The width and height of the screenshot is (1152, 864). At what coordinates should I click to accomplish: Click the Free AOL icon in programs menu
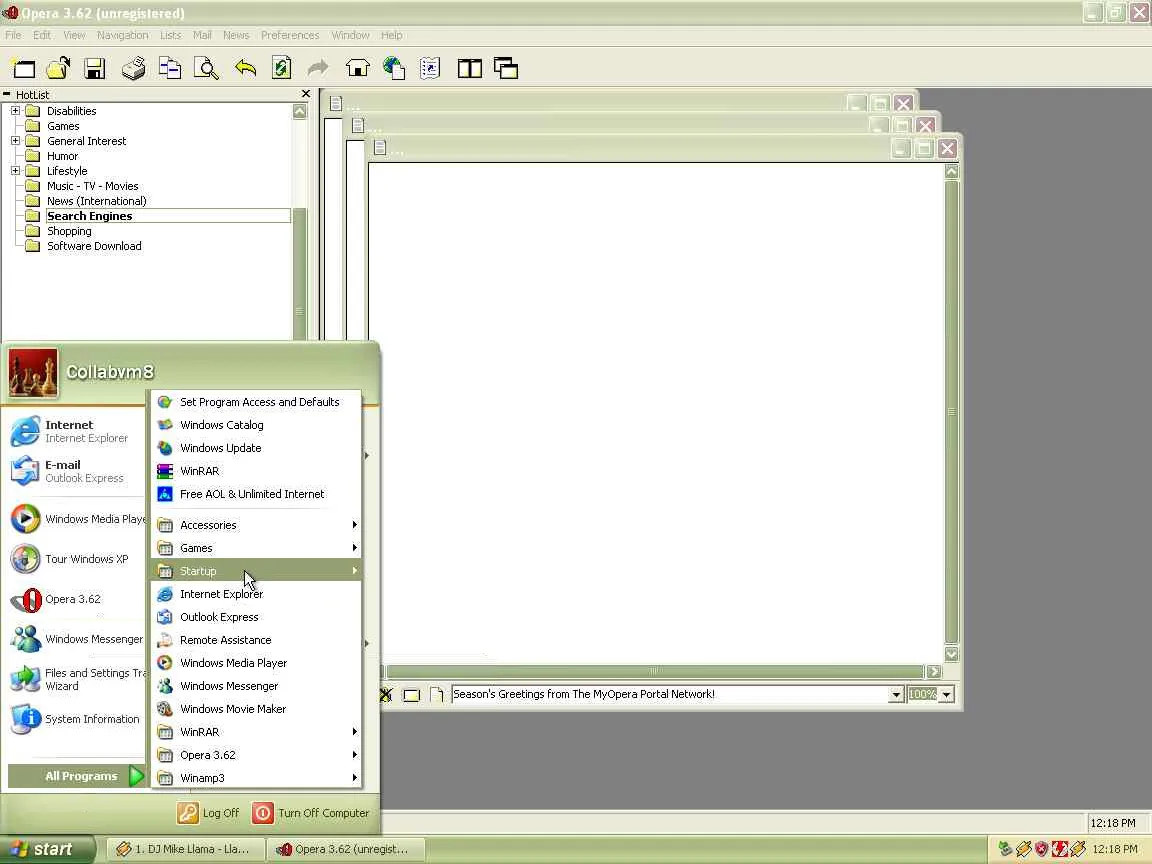pos(165,494)
